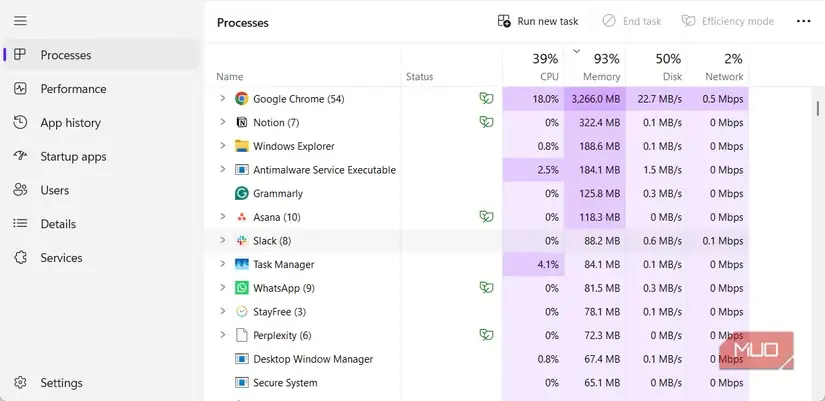Select the Google Chrome app icon
The height and width of the screenshot is (401, 825).
pos(242,98)
